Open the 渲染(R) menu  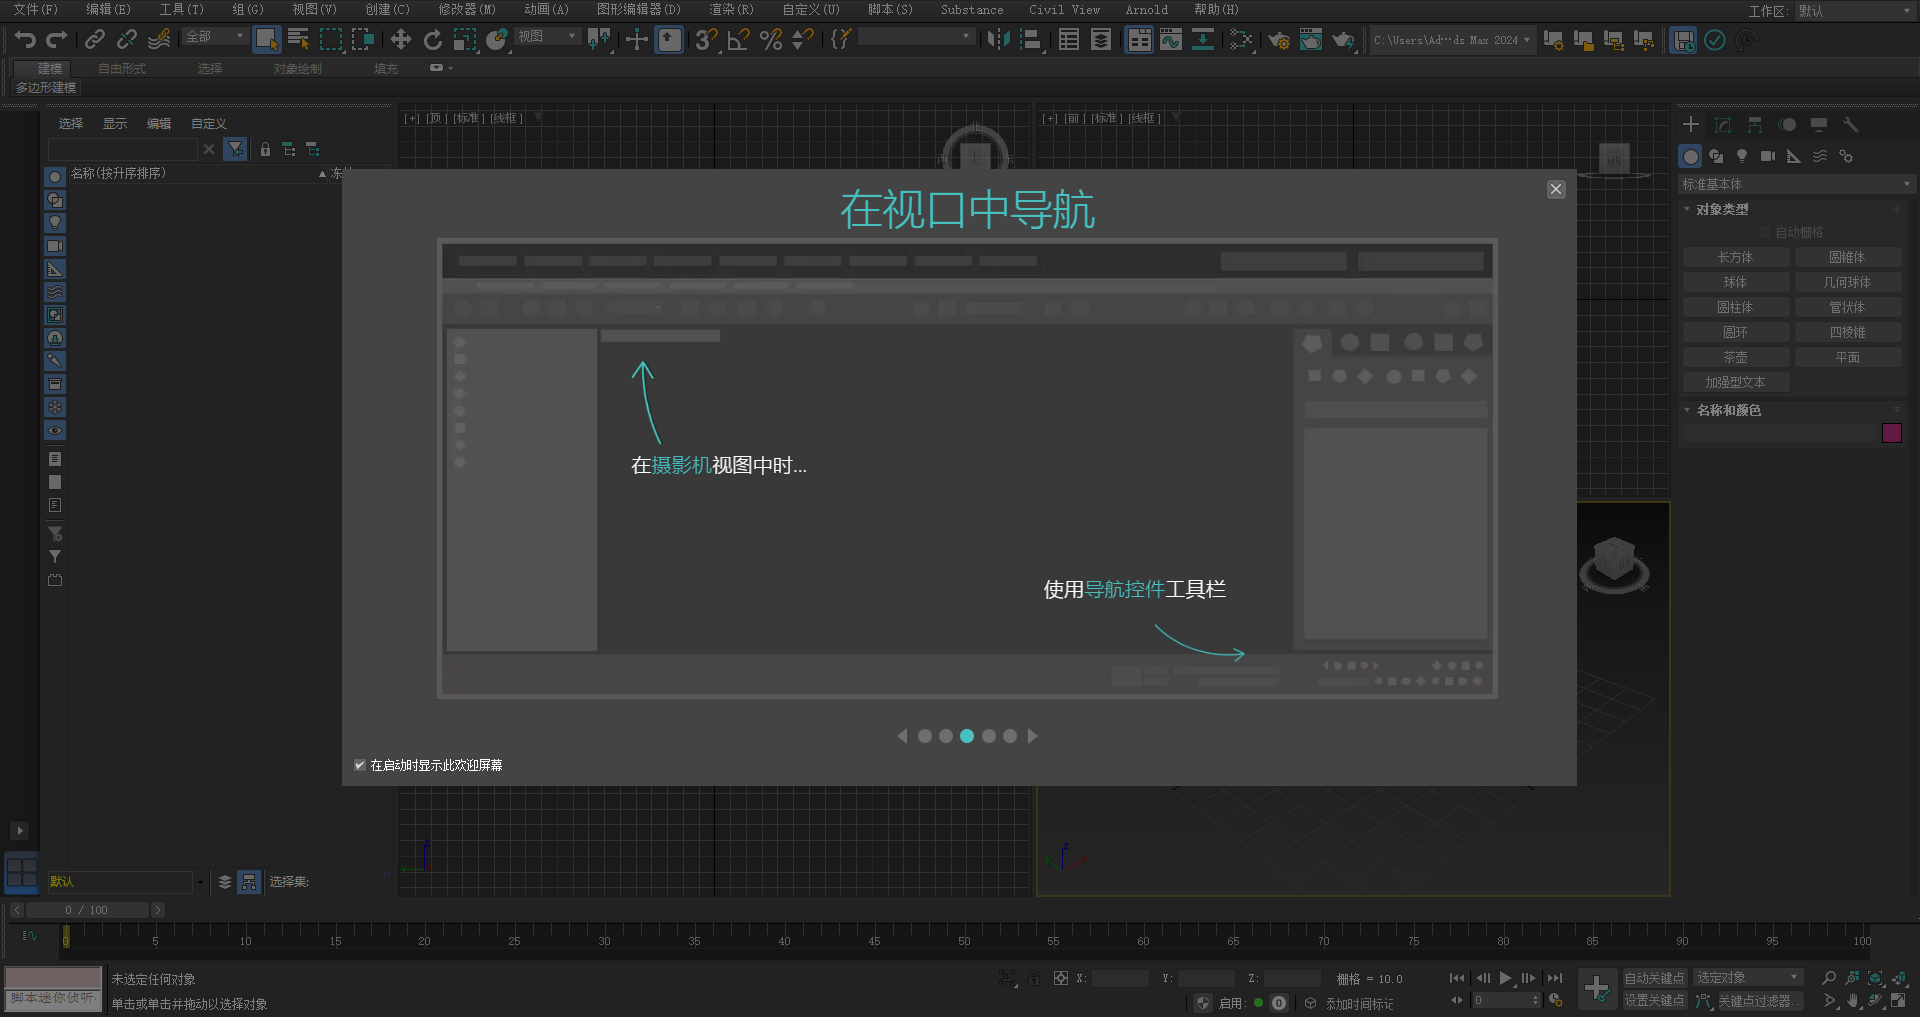pos(731,10)
